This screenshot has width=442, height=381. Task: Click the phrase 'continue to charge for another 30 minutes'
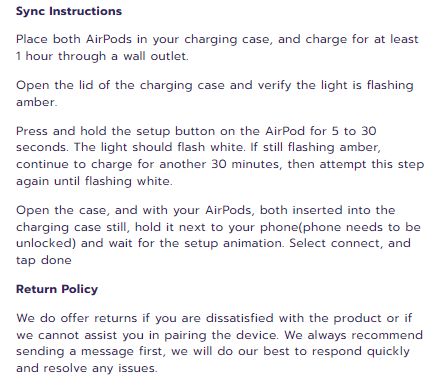click(148, 164)
